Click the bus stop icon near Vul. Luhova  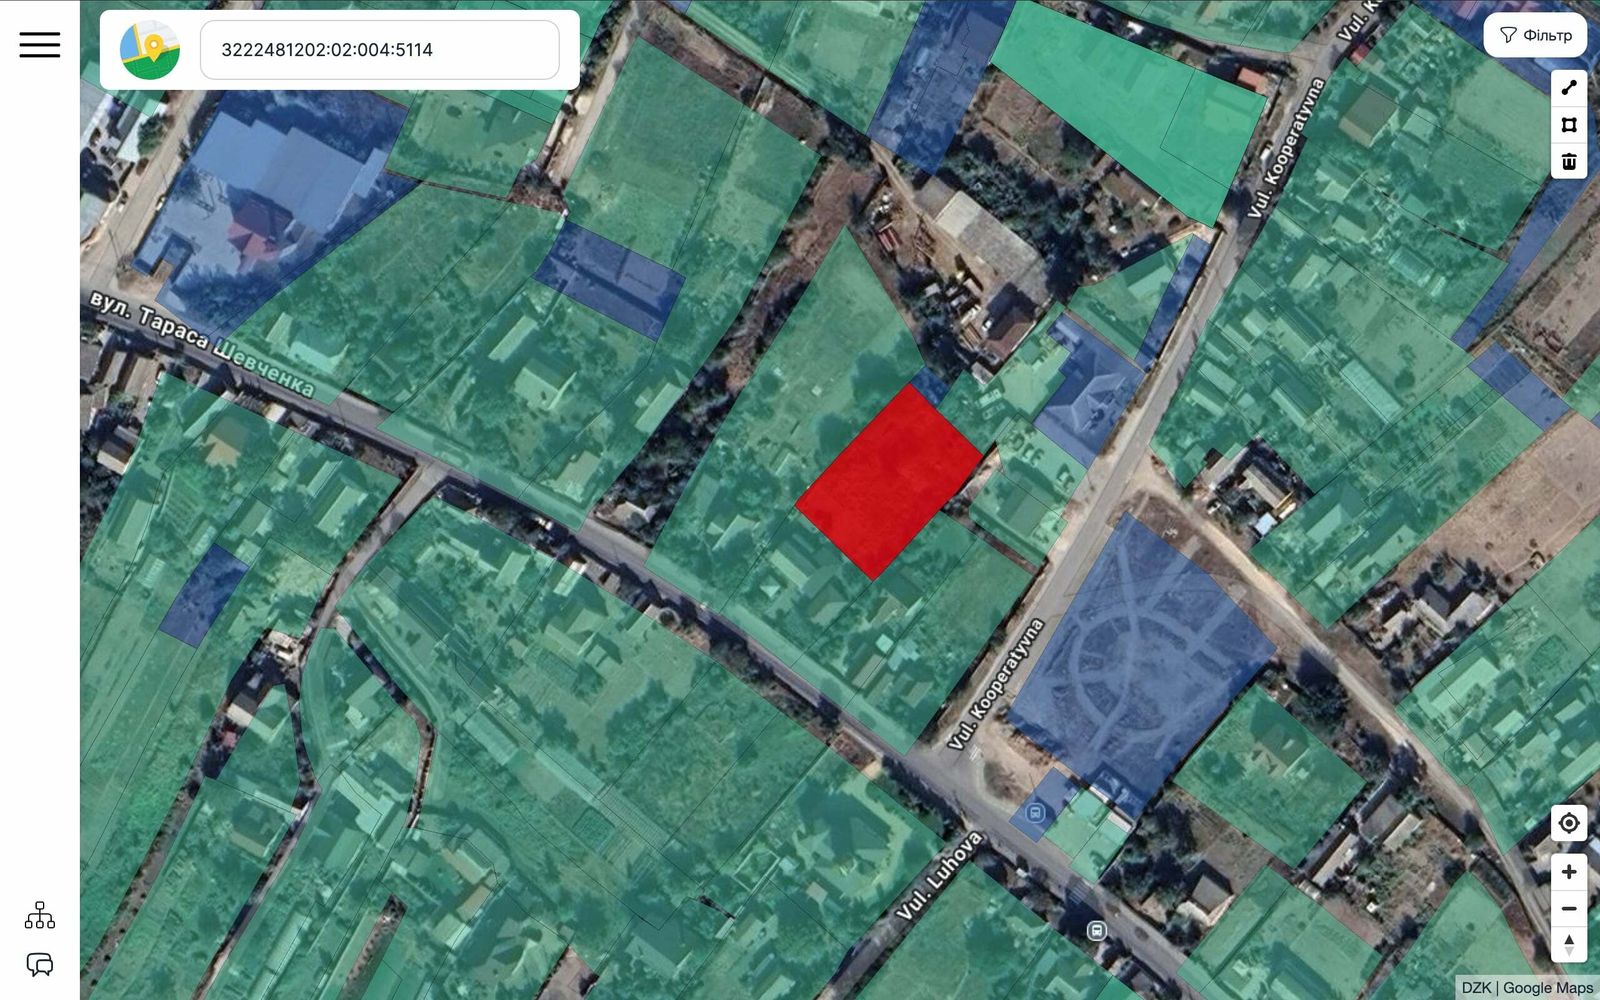(1097, 931)
